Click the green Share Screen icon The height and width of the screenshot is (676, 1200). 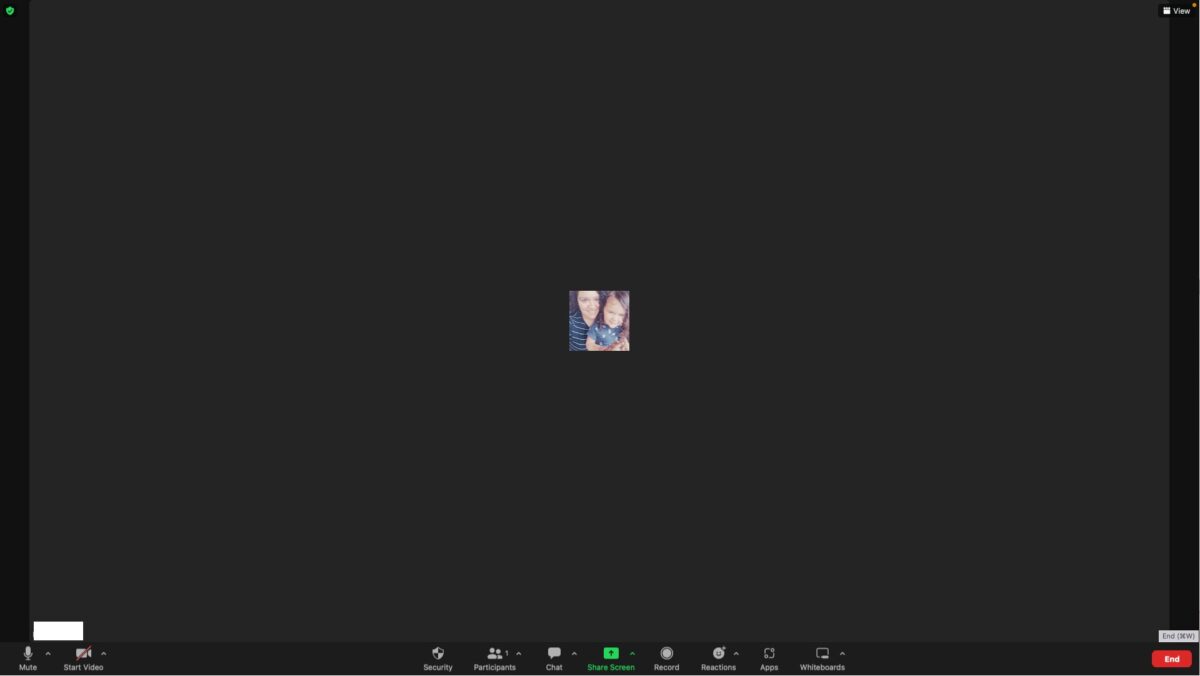tap(610, 654)
